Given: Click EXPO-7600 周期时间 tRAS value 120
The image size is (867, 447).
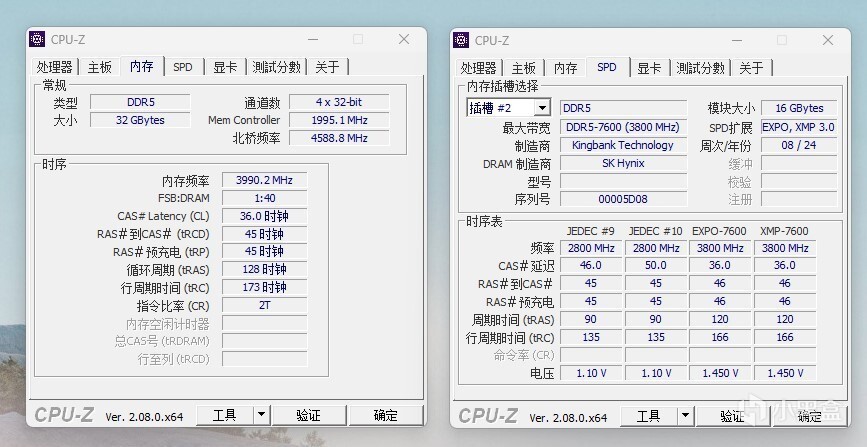Looking at the screenshot, I should tap(720, 319).
